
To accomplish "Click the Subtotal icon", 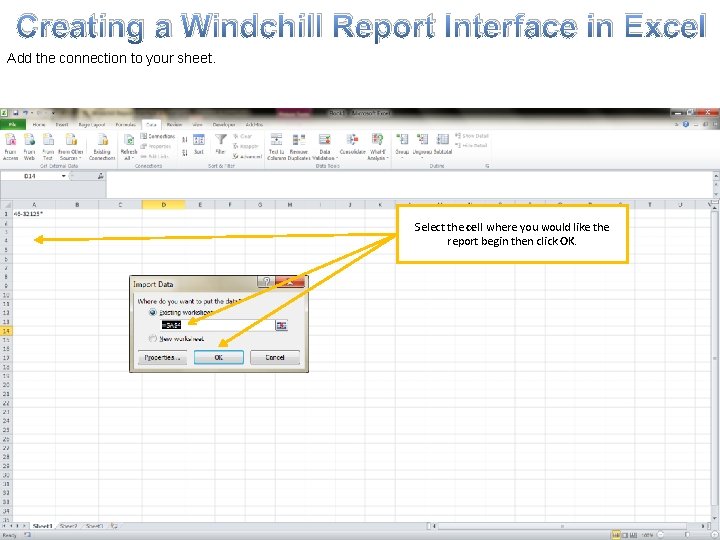I will [x=443, y=144].
